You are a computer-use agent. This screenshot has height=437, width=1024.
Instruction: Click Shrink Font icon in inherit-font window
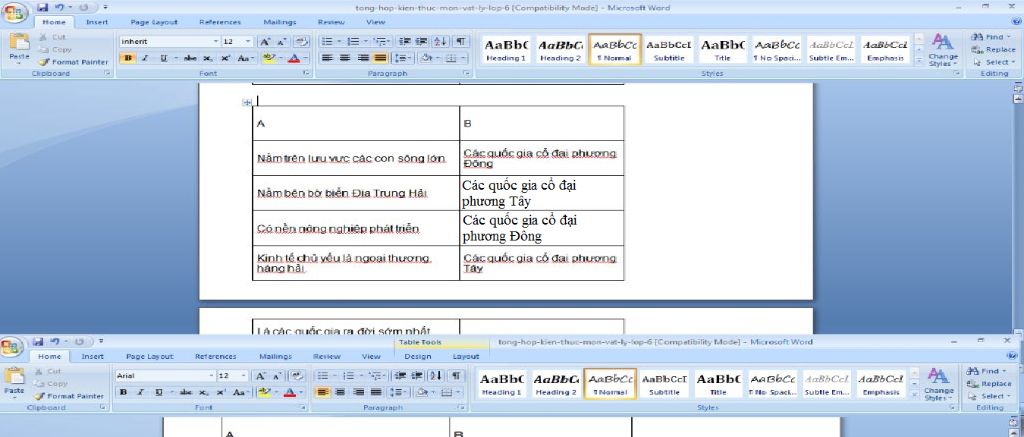(x=281, y=41)
